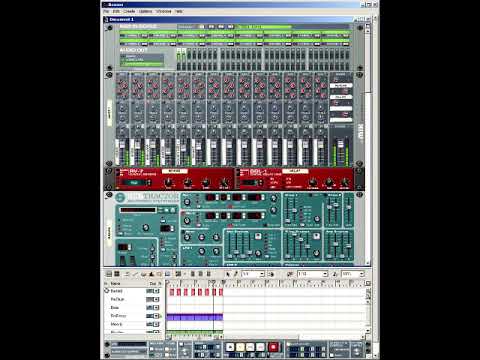Click the Subtractor Save Patch disk icon

click(173, 210)
